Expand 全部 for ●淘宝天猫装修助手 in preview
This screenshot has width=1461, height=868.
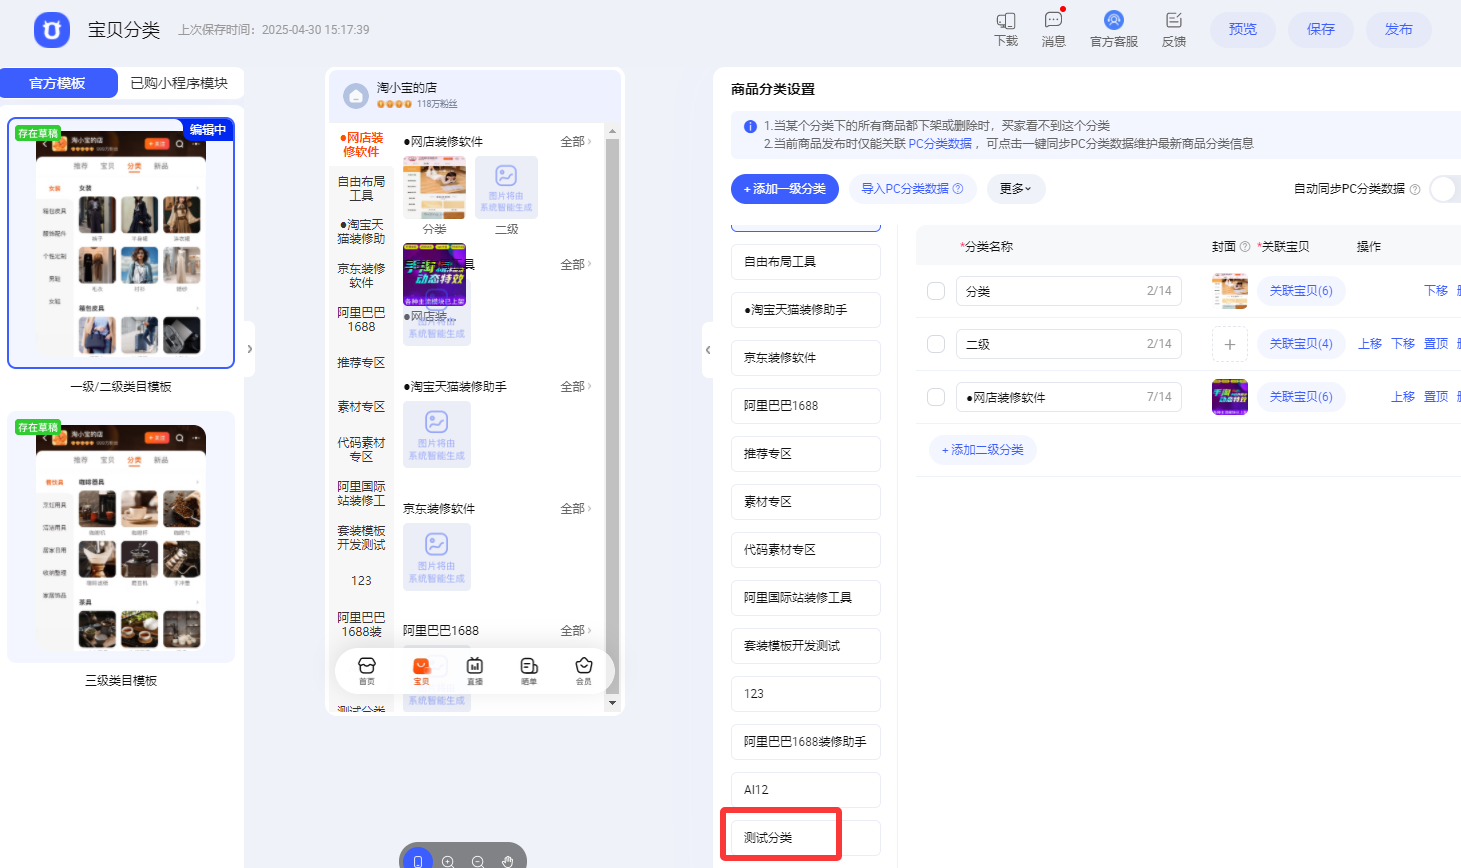[x=575, y=386]
